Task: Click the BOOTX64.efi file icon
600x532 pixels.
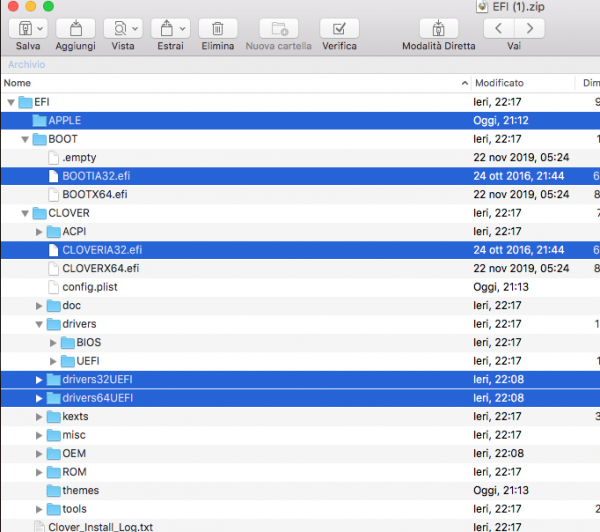Action: coord(54,194)
